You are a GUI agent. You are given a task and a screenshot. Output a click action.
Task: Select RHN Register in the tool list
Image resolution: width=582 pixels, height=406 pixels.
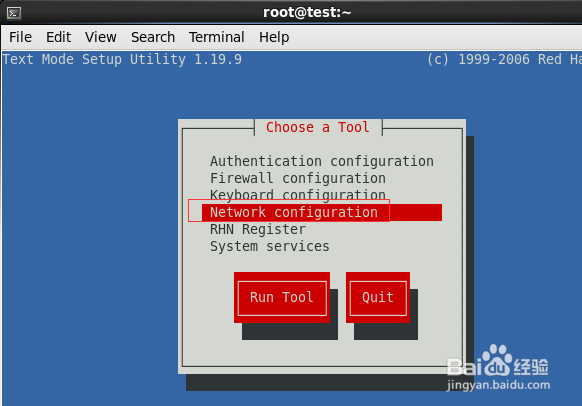pyautogui.click(x=258, y=229)
